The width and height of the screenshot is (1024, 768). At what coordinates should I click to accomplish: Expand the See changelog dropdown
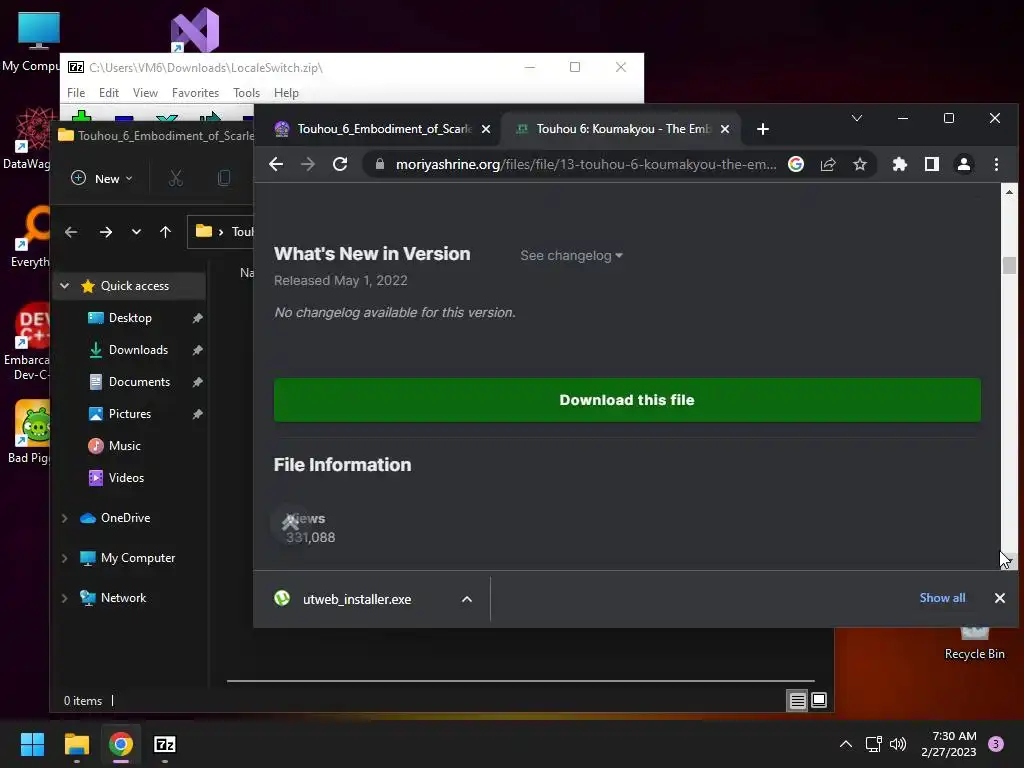[x=571, y=255]
